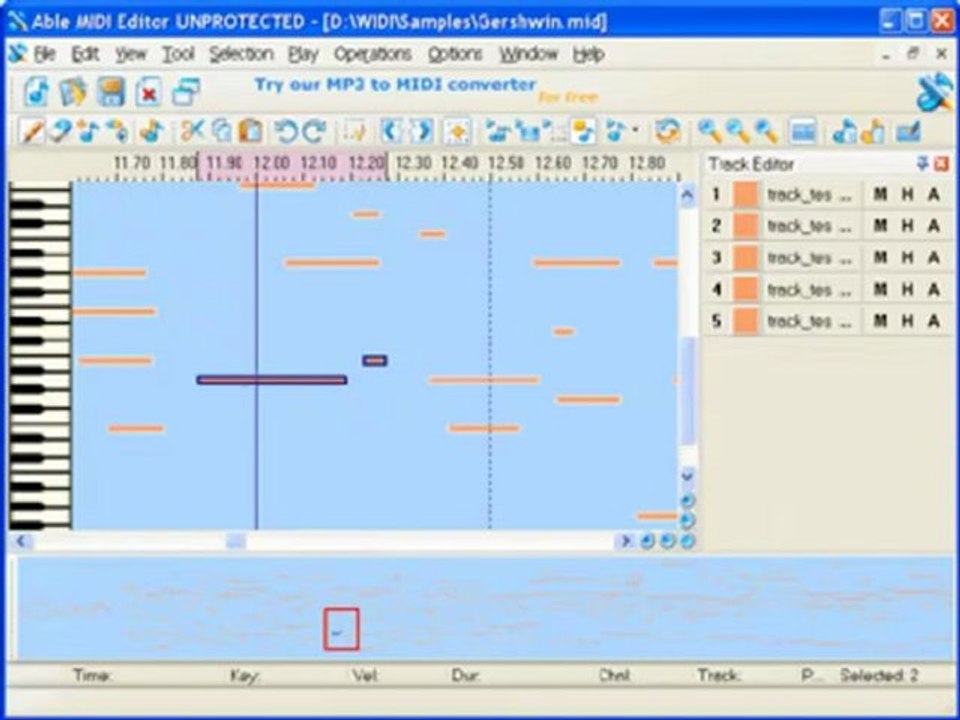Click the orange note icon beside the scissors
This screenshot has height=720, width=960.
[x=151, y=131]
